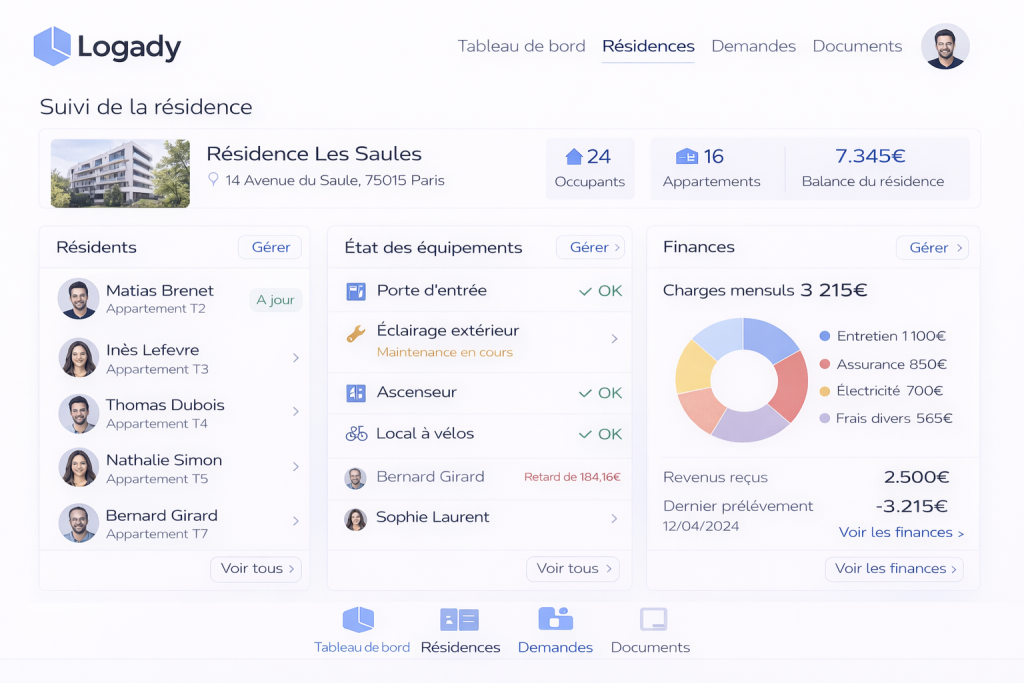1024x683 pixels.
Task: Click the Porte d'entrée equipment icon
Action: tap(356, 291)
